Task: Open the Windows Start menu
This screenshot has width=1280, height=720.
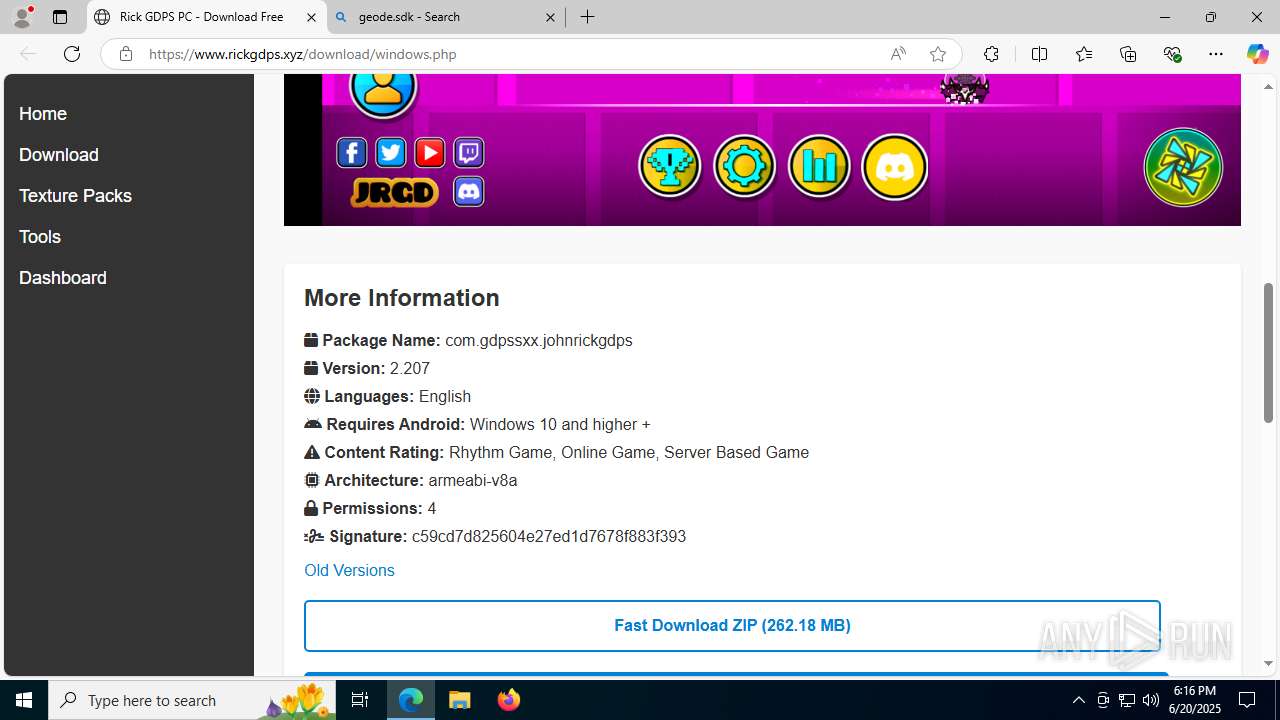Action: pos(24,700)
